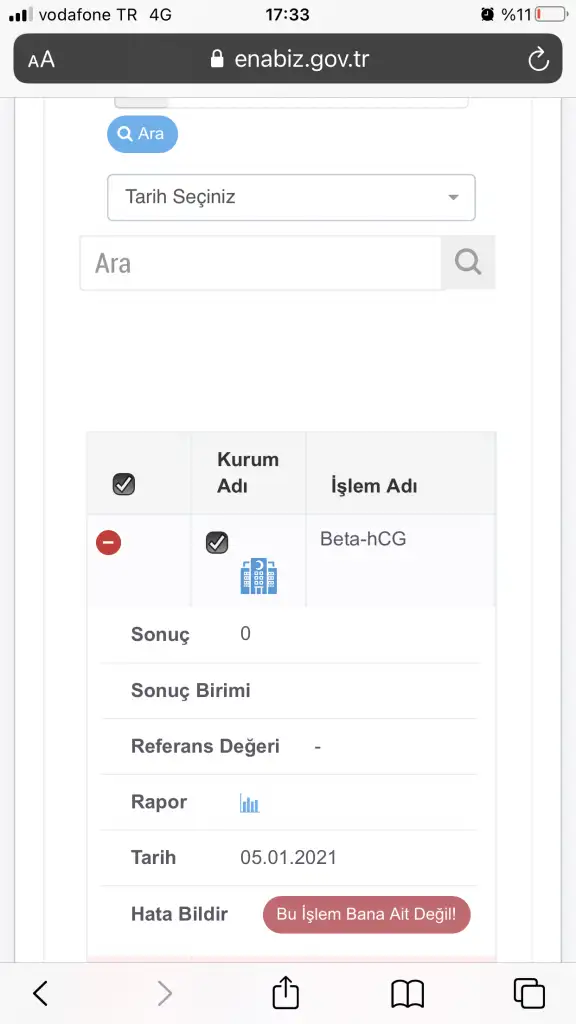
Task: Collapse the Beta-hCG row with red minus
Action: (108, 542)
